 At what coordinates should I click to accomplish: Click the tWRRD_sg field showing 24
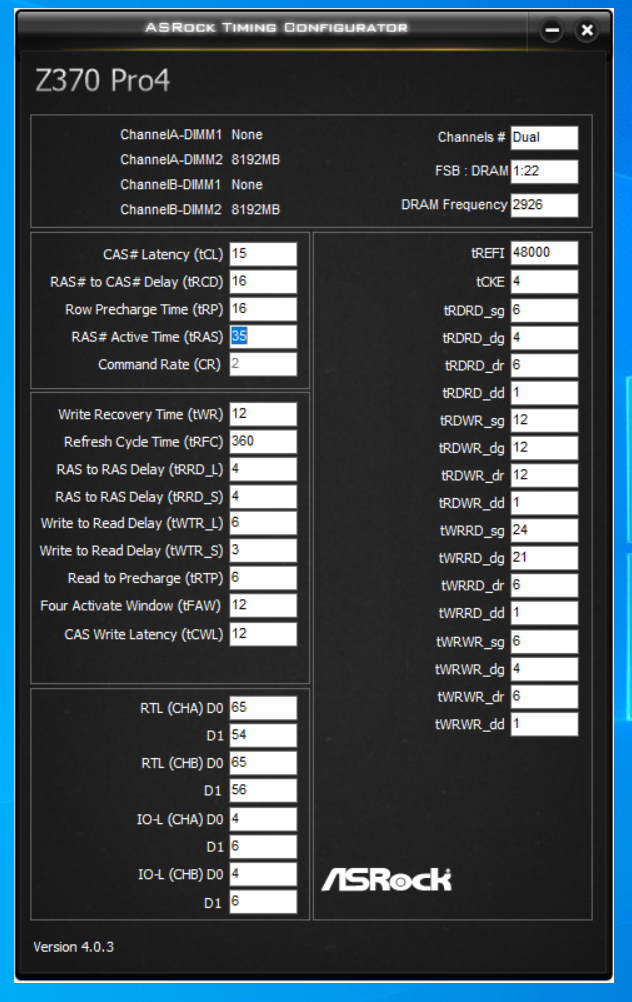click(544, 530)
